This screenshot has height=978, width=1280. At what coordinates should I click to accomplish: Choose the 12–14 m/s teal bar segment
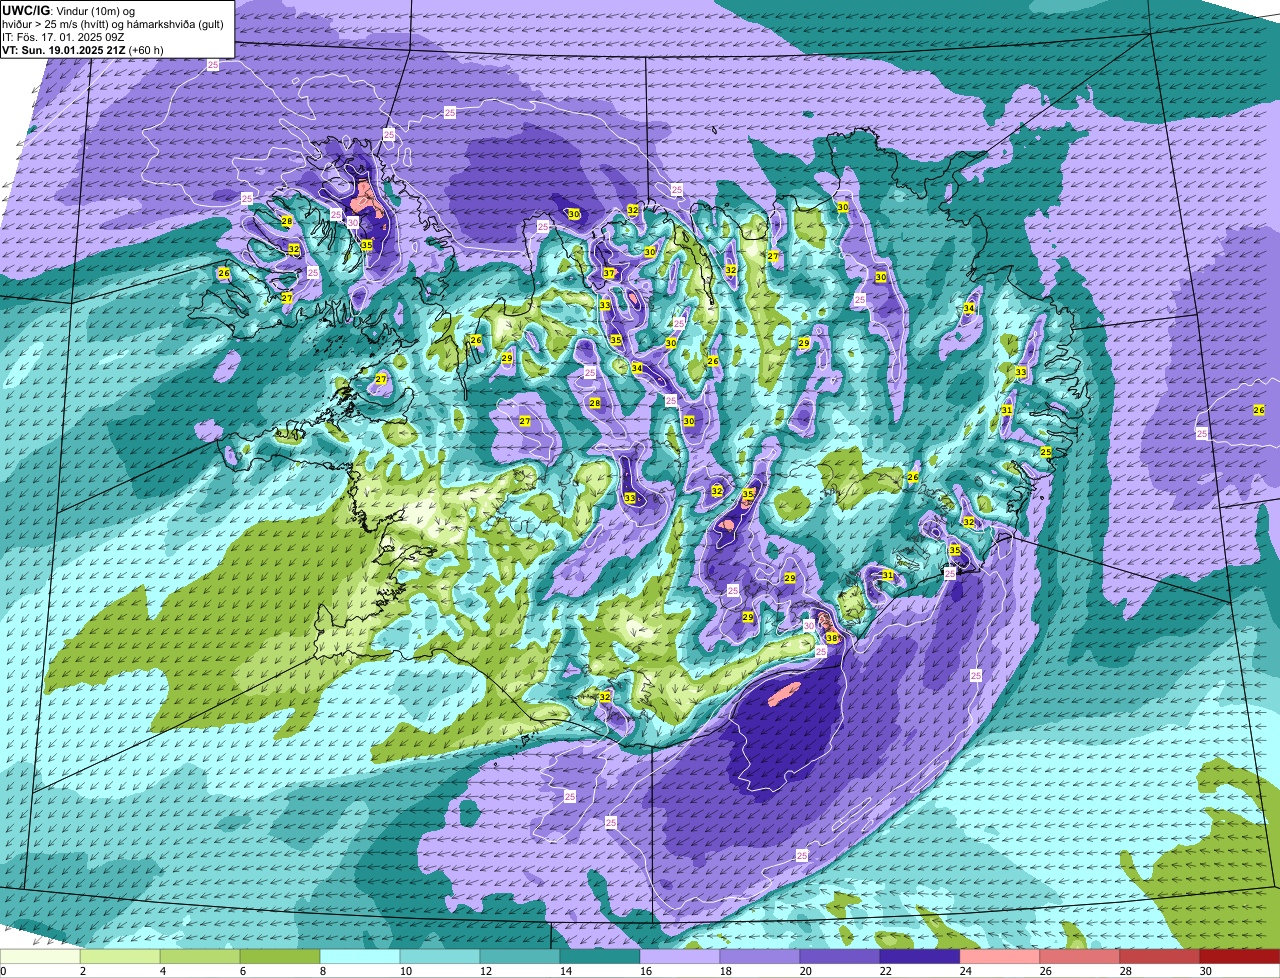pos(520,956)
